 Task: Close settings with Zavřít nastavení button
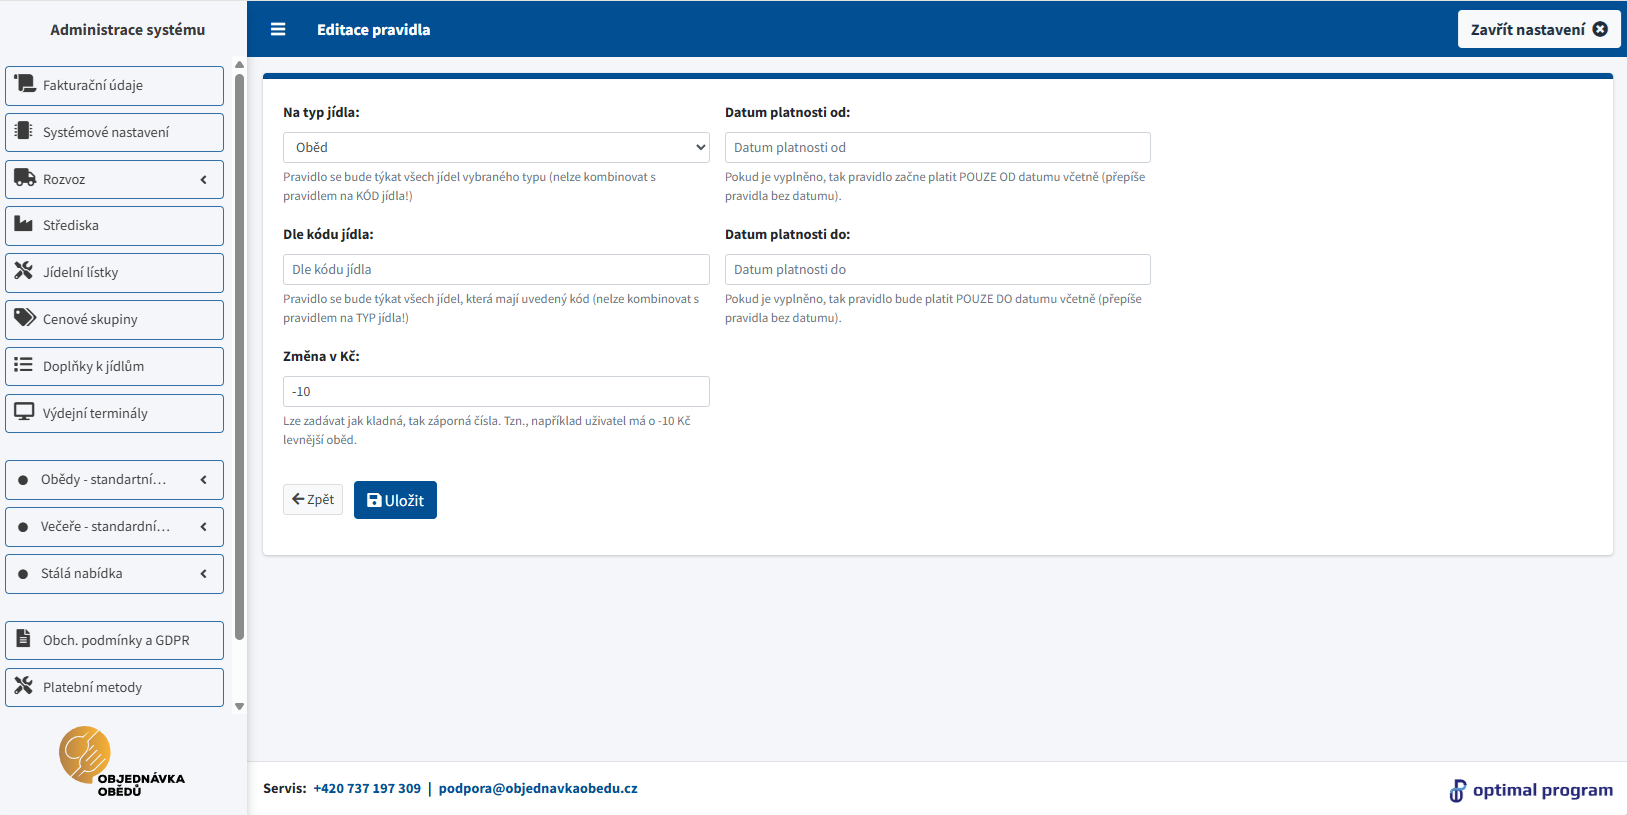[1538, 30]
